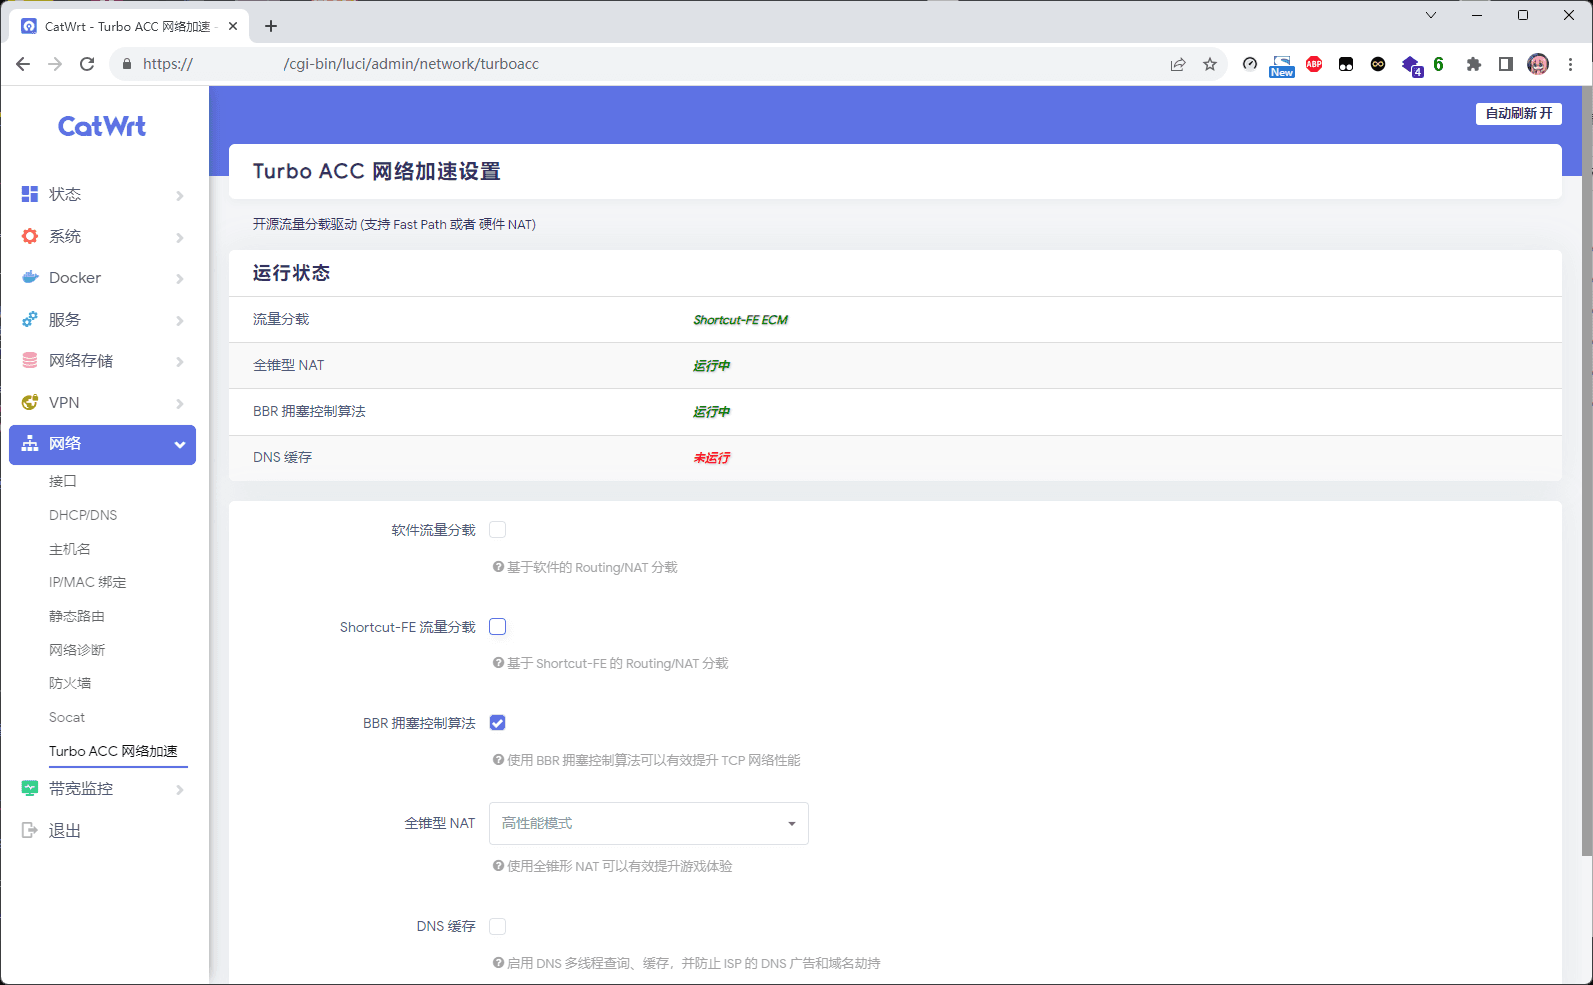The width and height of the screenshot is (1593, 985).
Task: Toggle the 自动刷新 开 button
Action: 1518,114
